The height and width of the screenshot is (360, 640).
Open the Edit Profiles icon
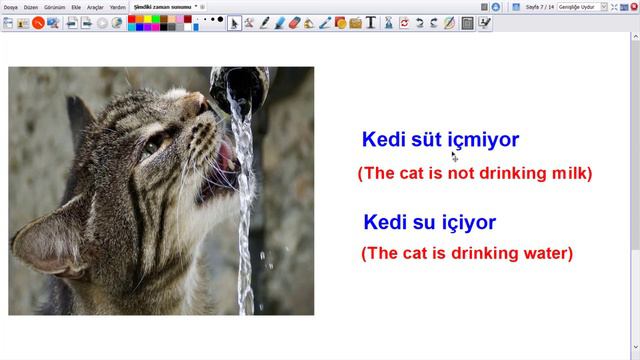[x=485, y=23]
